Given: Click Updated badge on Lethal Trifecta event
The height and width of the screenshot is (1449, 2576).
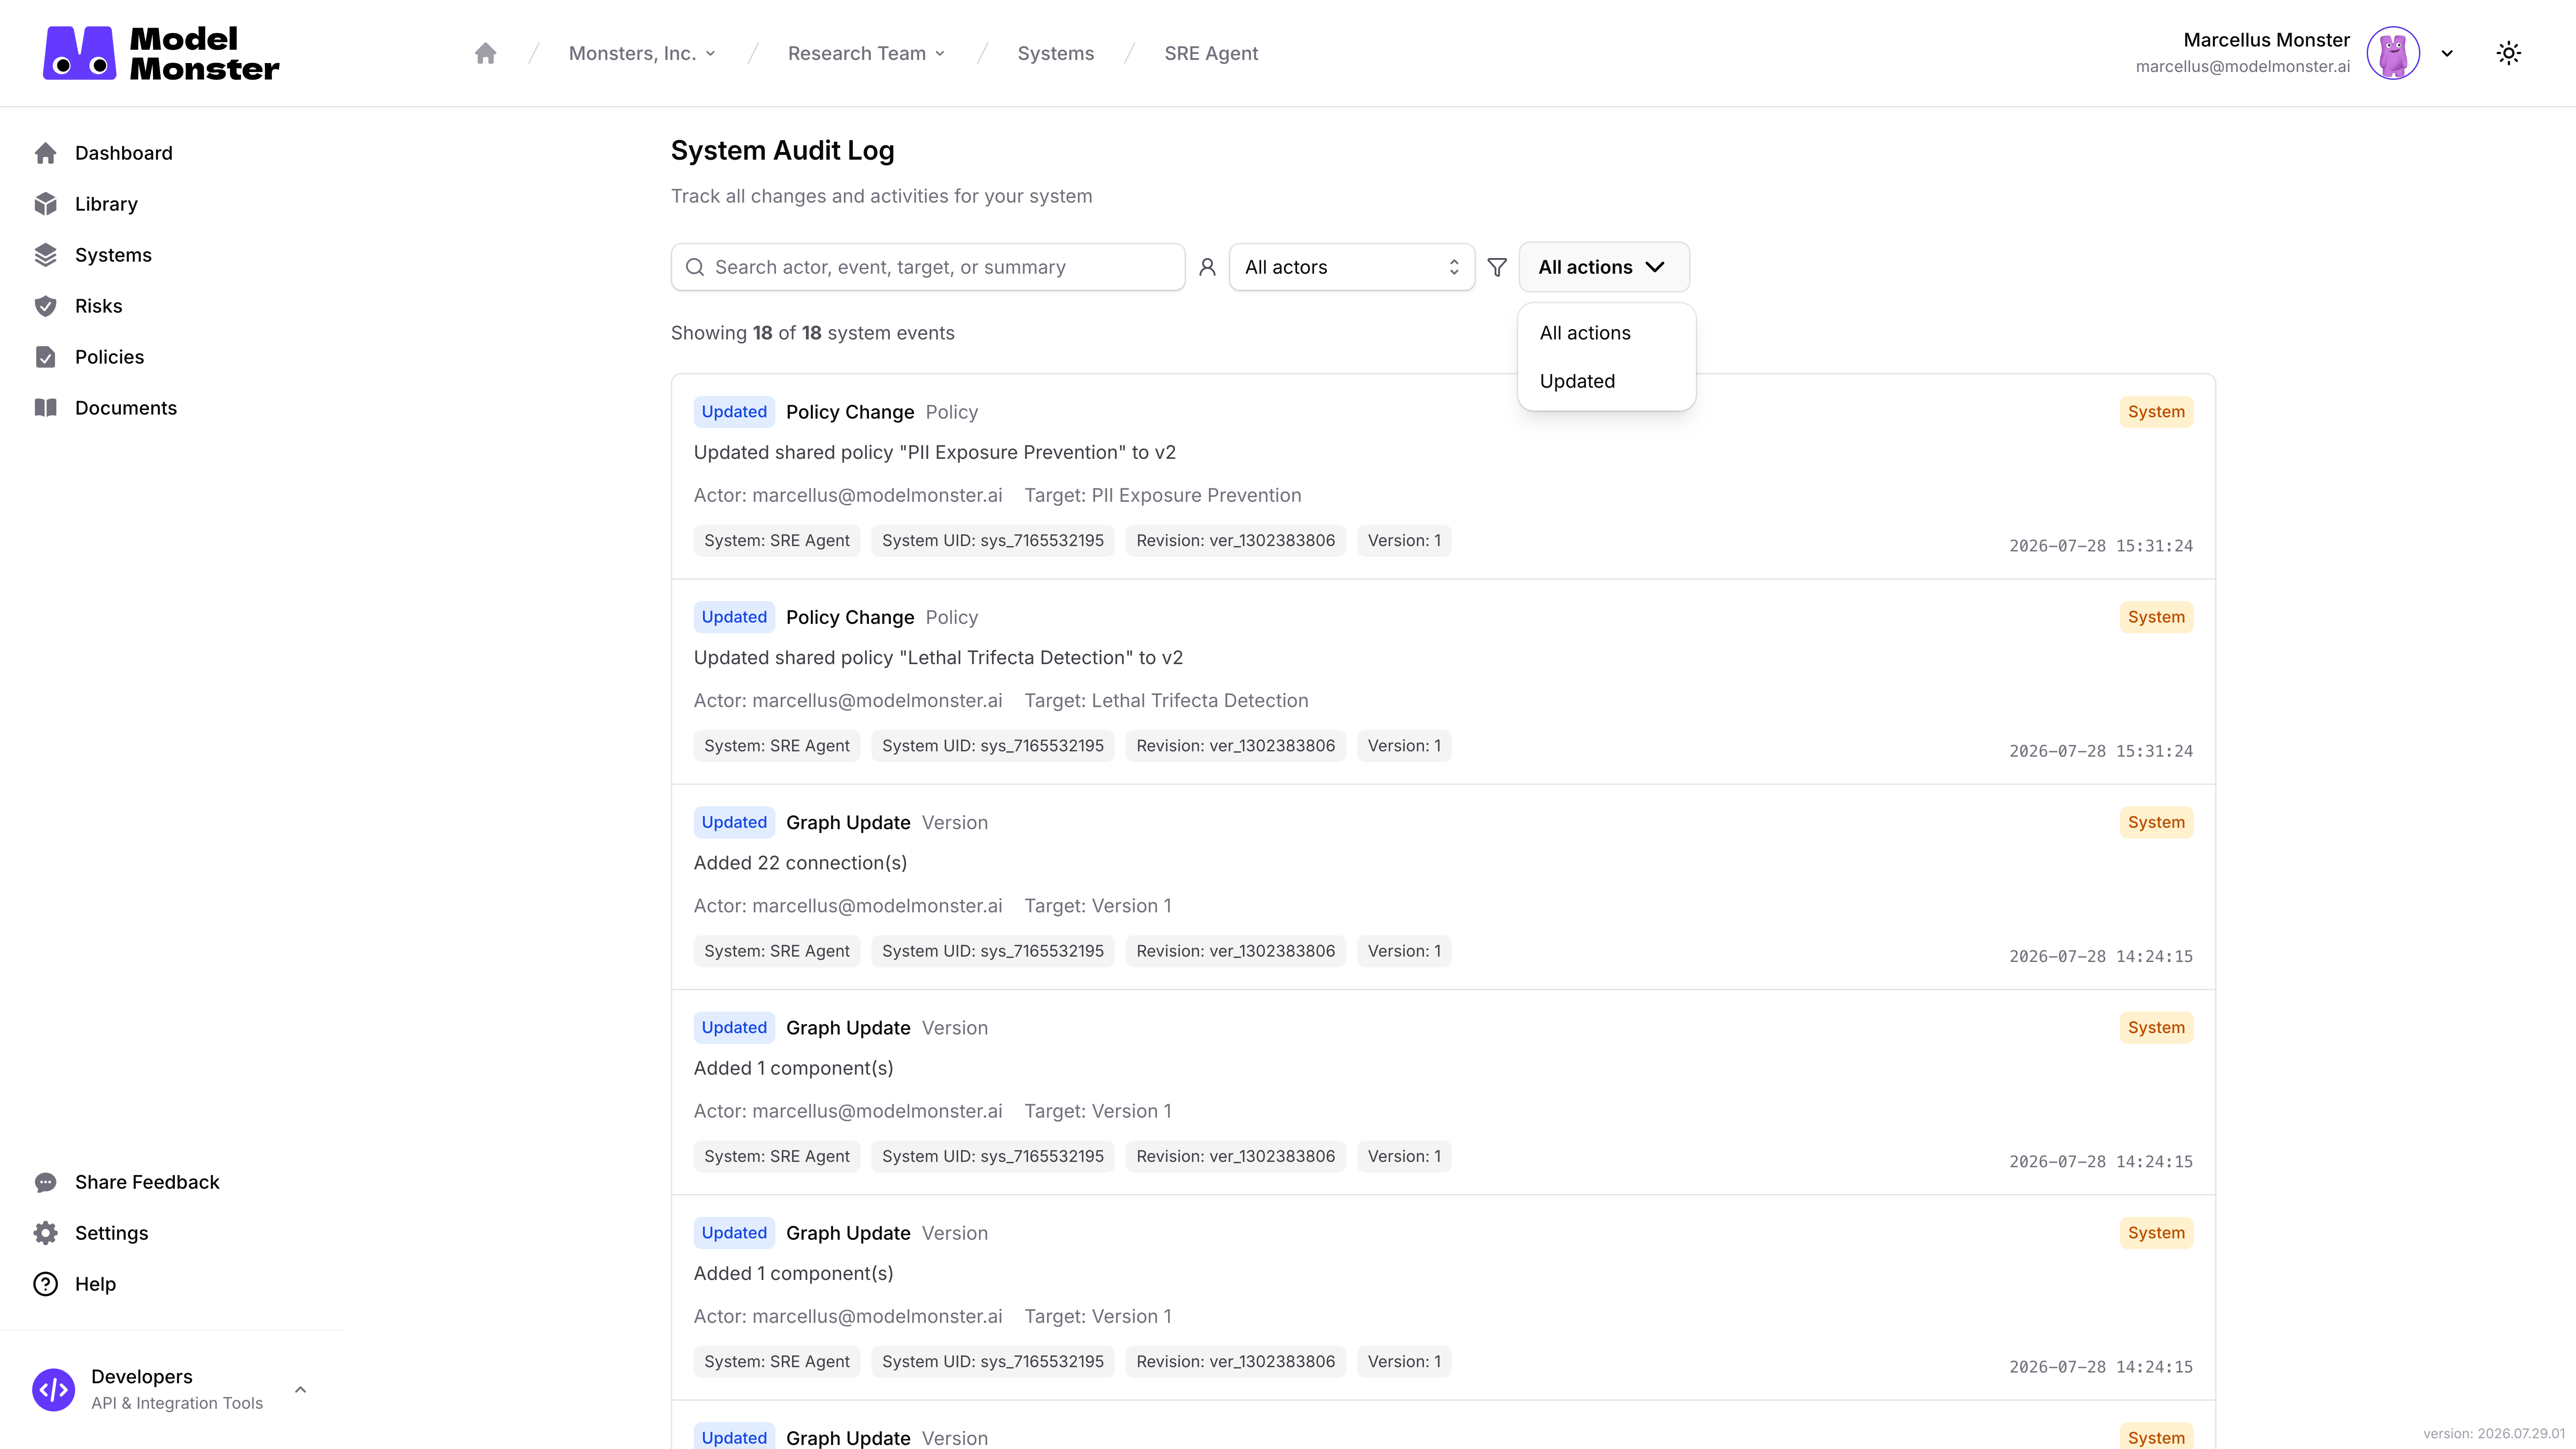Looking at the screenshot, I should click(x=734, y=617).
